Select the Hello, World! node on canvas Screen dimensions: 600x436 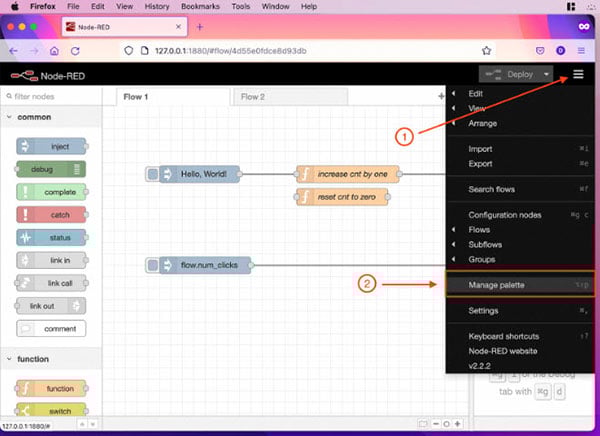click(x=200, y=174)
